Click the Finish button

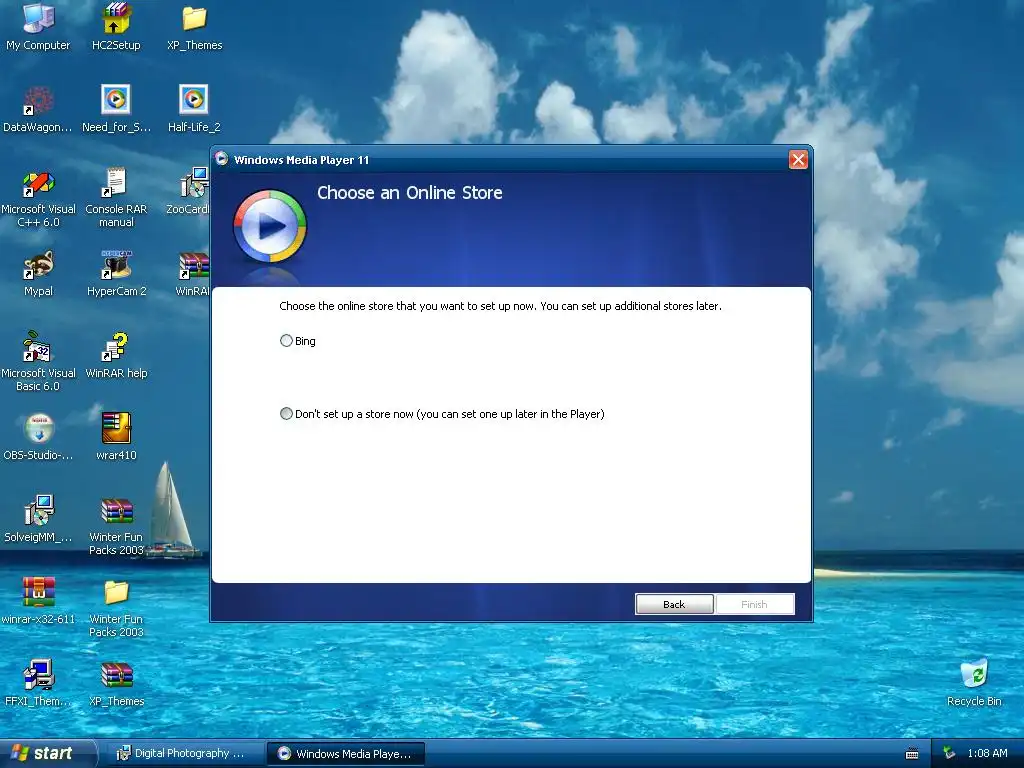click(754, 604)
